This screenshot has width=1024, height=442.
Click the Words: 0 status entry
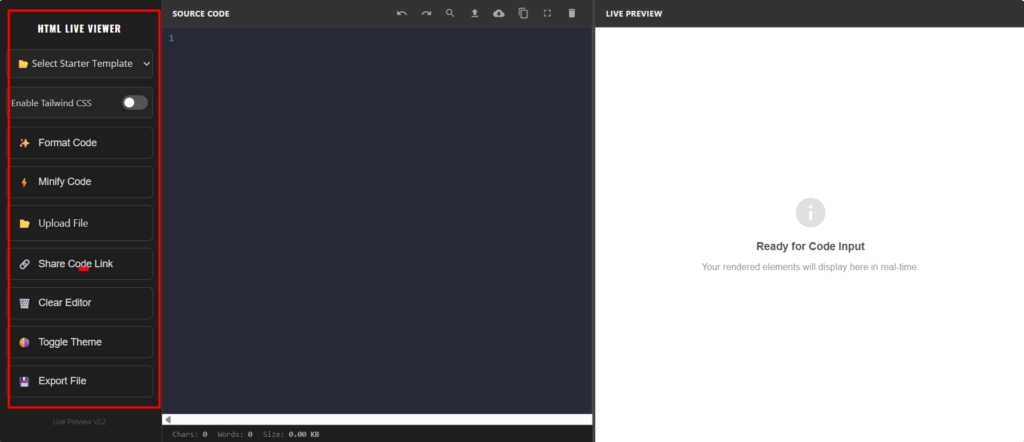[235, 434]
